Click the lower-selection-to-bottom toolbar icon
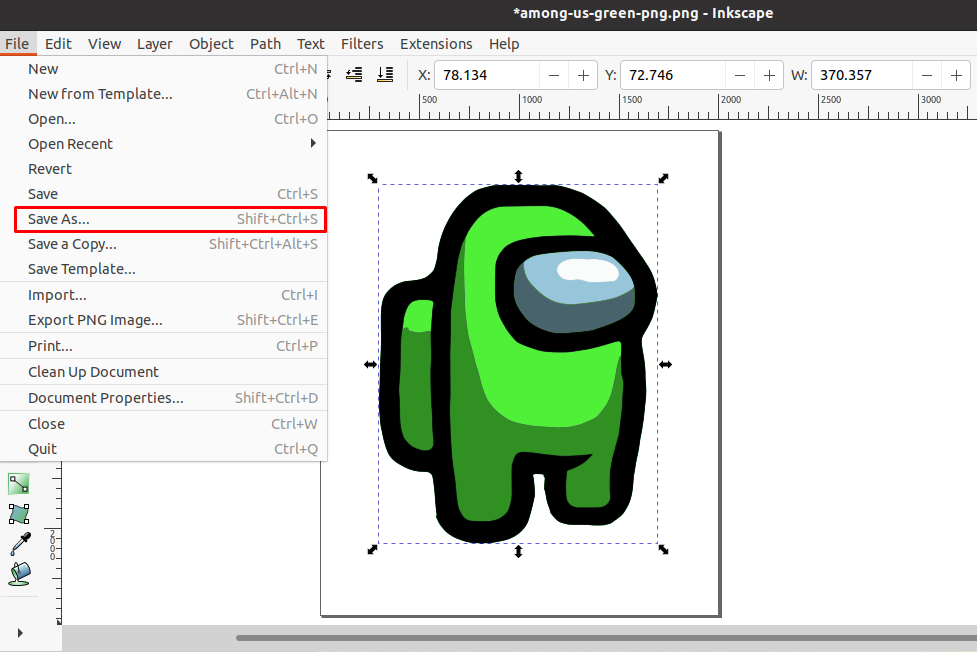977x652 pixels. coord(385,74)
